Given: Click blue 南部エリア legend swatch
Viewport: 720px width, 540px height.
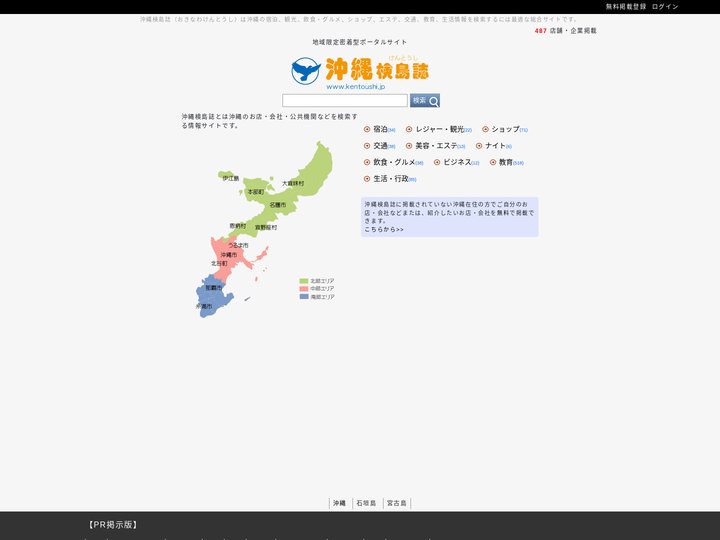Looking at the screenshot, I should point(304,297).
